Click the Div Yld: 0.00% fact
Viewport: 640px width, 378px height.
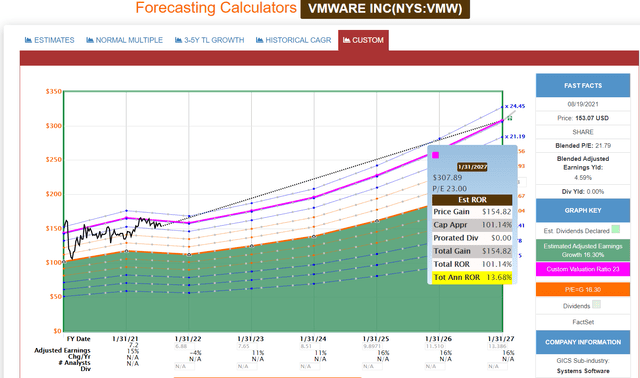tap(583, 191)
